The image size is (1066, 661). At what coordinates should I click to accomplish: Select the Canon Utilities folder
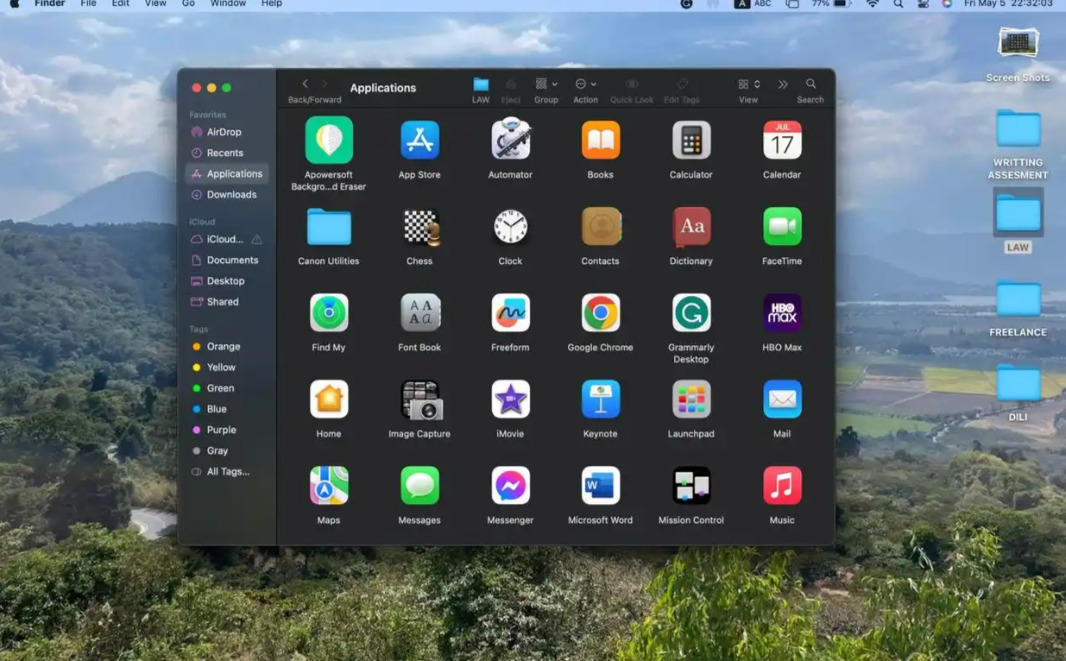(x=328, y=226)
